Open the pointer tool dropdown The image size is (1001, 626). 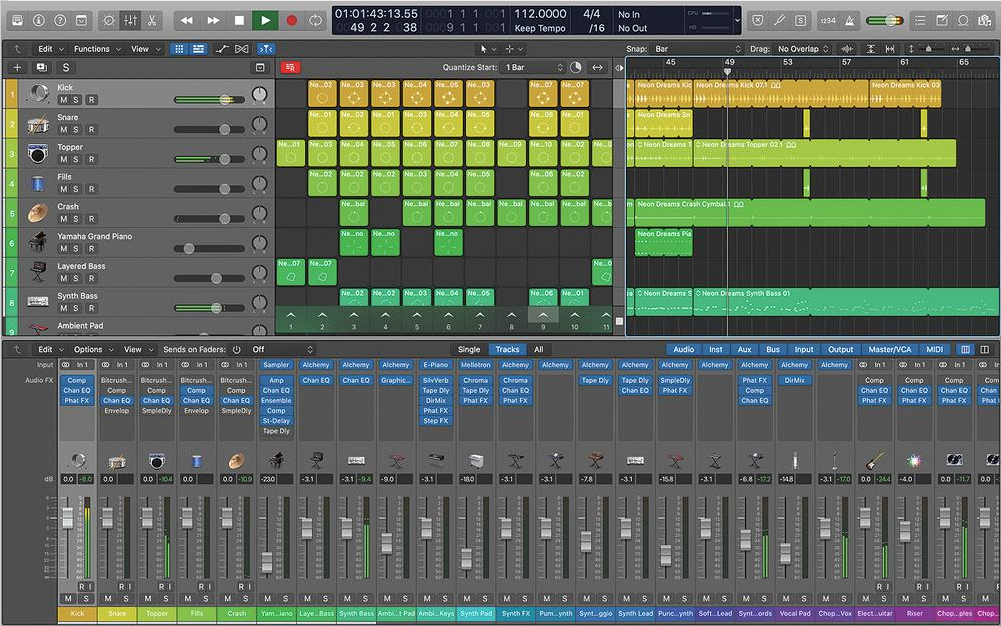coord(486,48)
